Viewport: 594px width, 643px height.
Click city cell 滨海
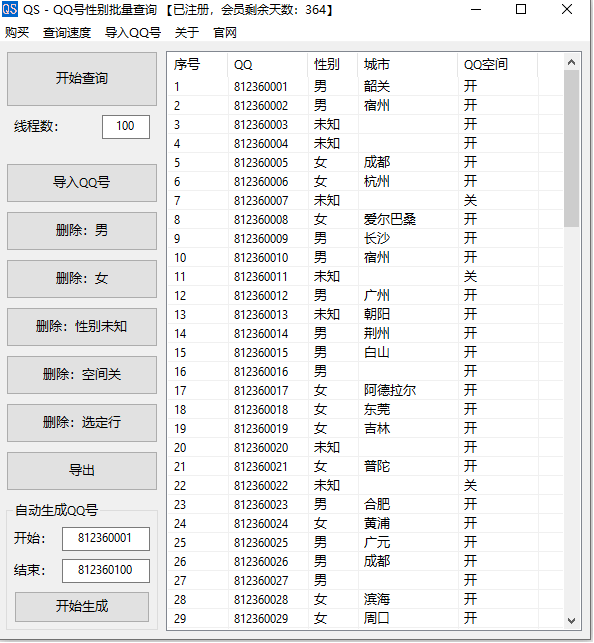tap(377, 600)
